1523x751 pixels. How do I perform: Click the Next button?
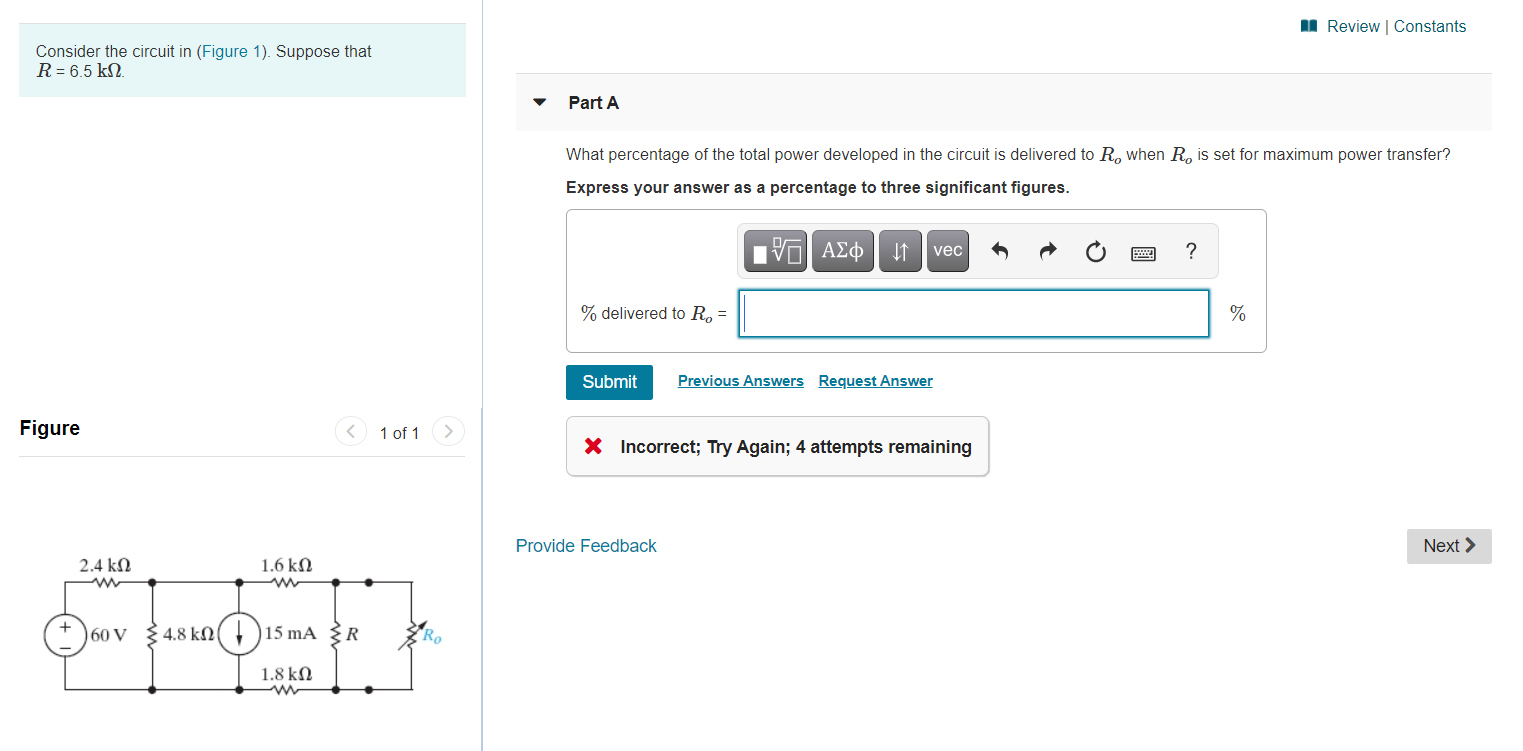pos(1449,546)
